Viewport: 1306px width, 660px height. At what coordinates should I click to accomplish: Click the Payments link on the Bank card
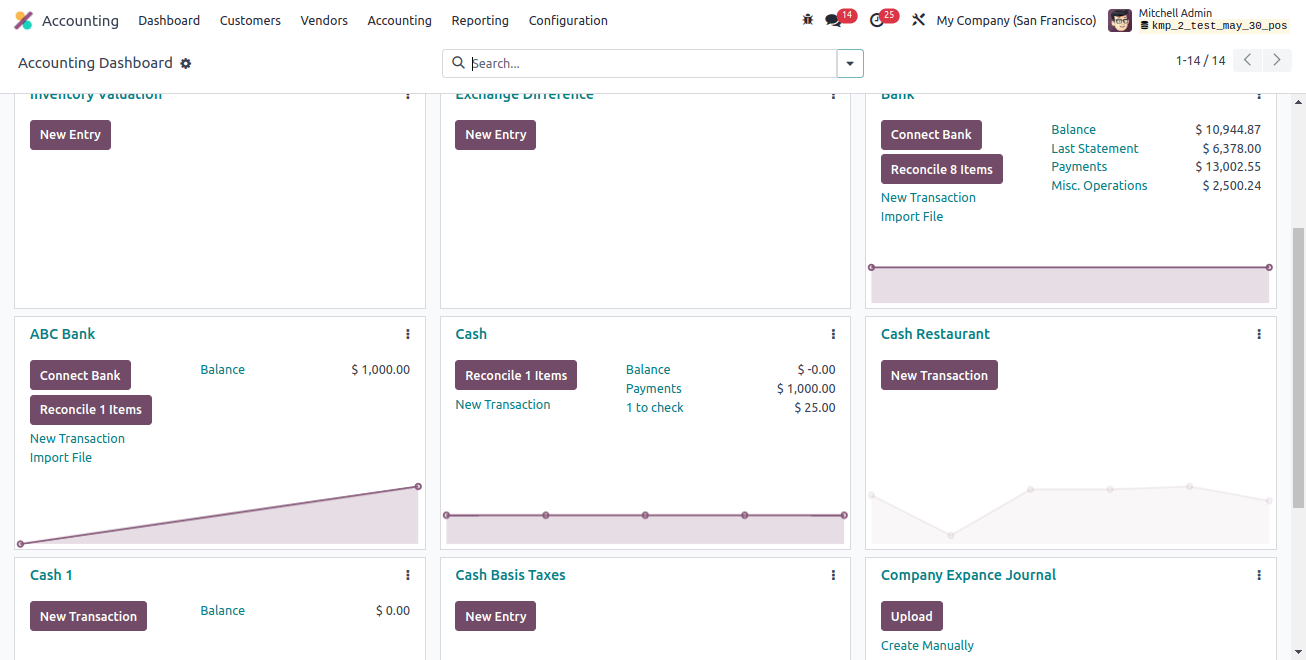coord(1079,167)
